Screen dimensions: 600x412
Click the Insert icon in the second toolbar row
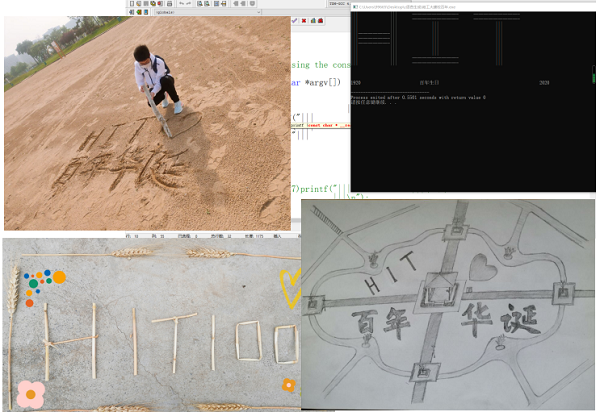132,12
